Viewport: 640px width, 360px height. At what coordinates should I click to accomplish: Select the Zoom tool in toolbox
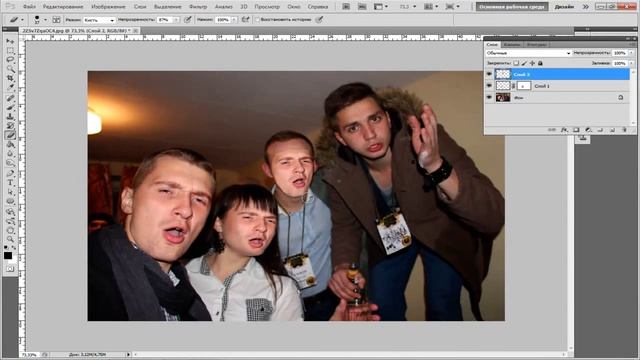pos(10,240)
